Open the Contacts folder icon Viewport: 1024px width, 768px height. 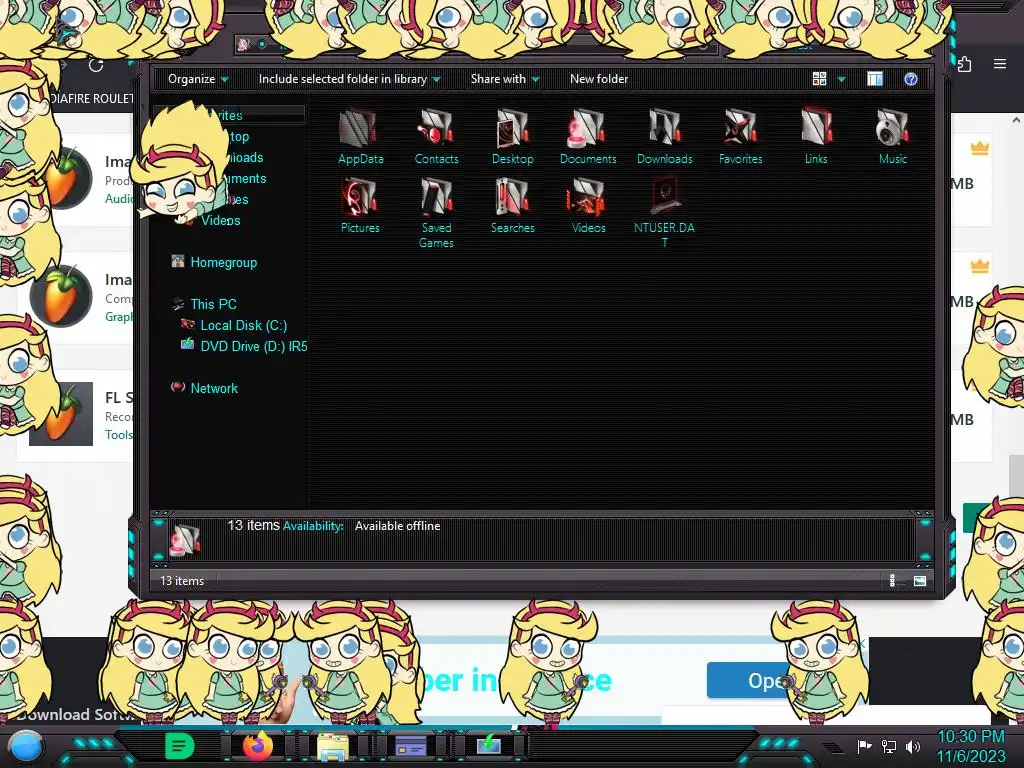pyautogui.click(x=436, y=127)
